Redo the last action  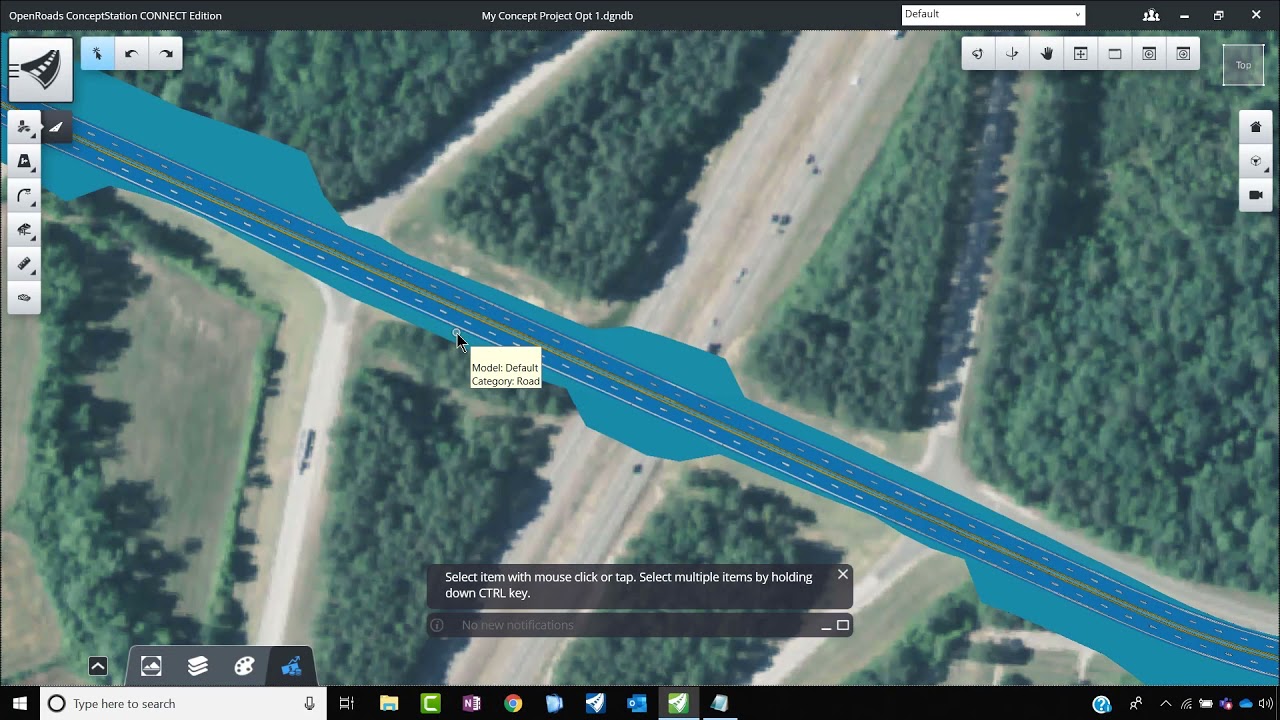click(166, 54)
